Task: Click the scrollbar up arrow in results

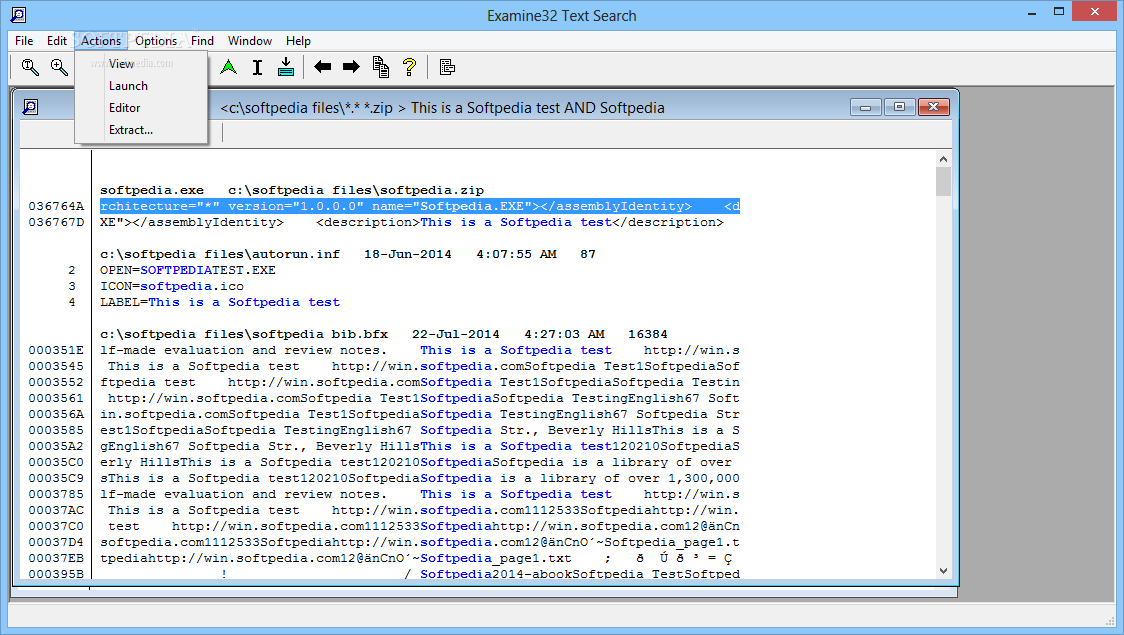Action: pyautogui.click(x=943, y=159)
